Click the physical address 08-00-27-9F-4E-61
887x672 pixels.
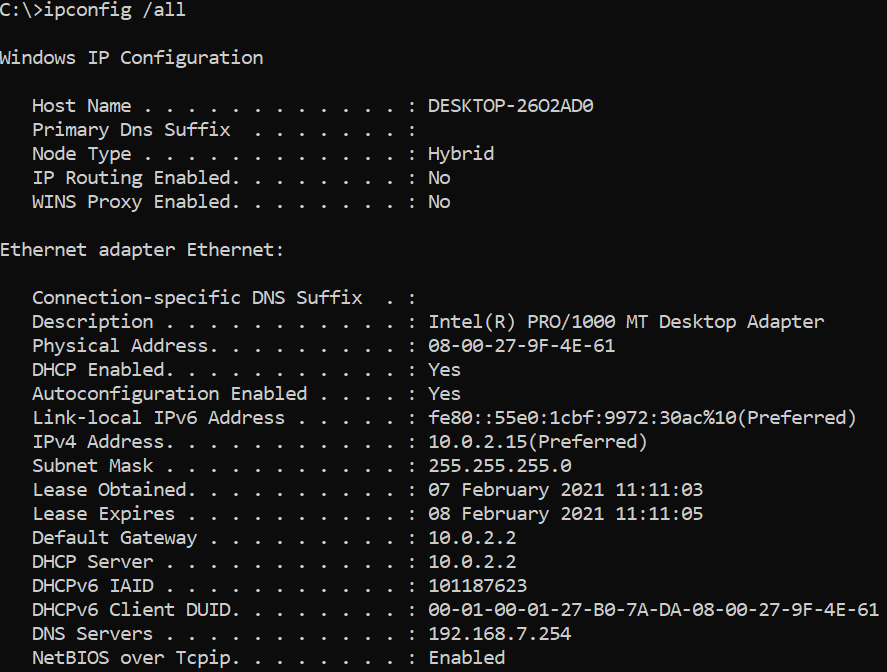[522, 346]
